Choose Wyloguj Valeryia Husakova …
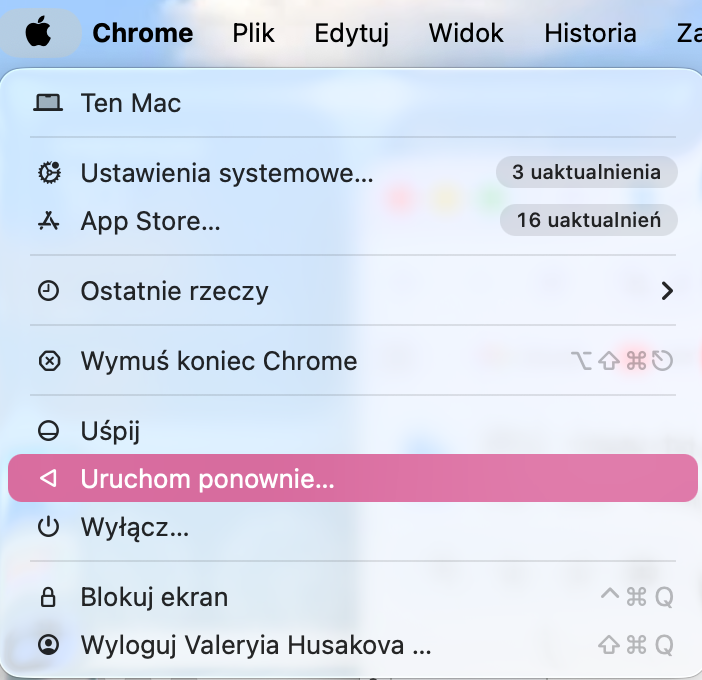 click(353, 645)
